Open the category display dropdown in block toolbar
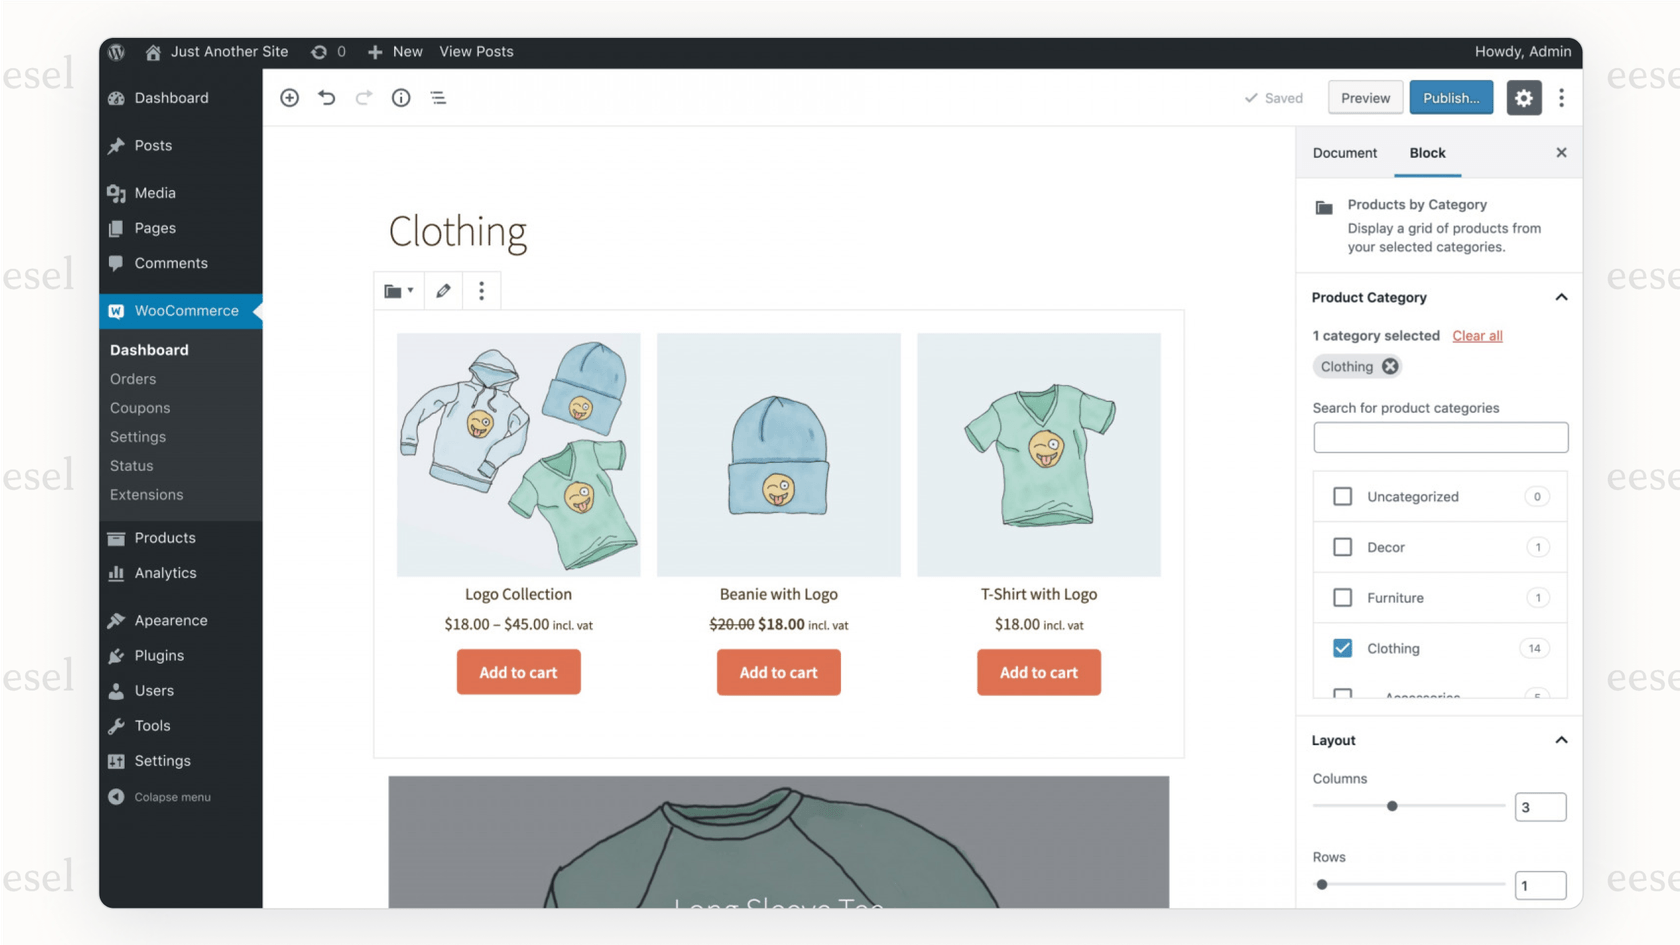Screen dimensions: 1680x945 (398, 290)
